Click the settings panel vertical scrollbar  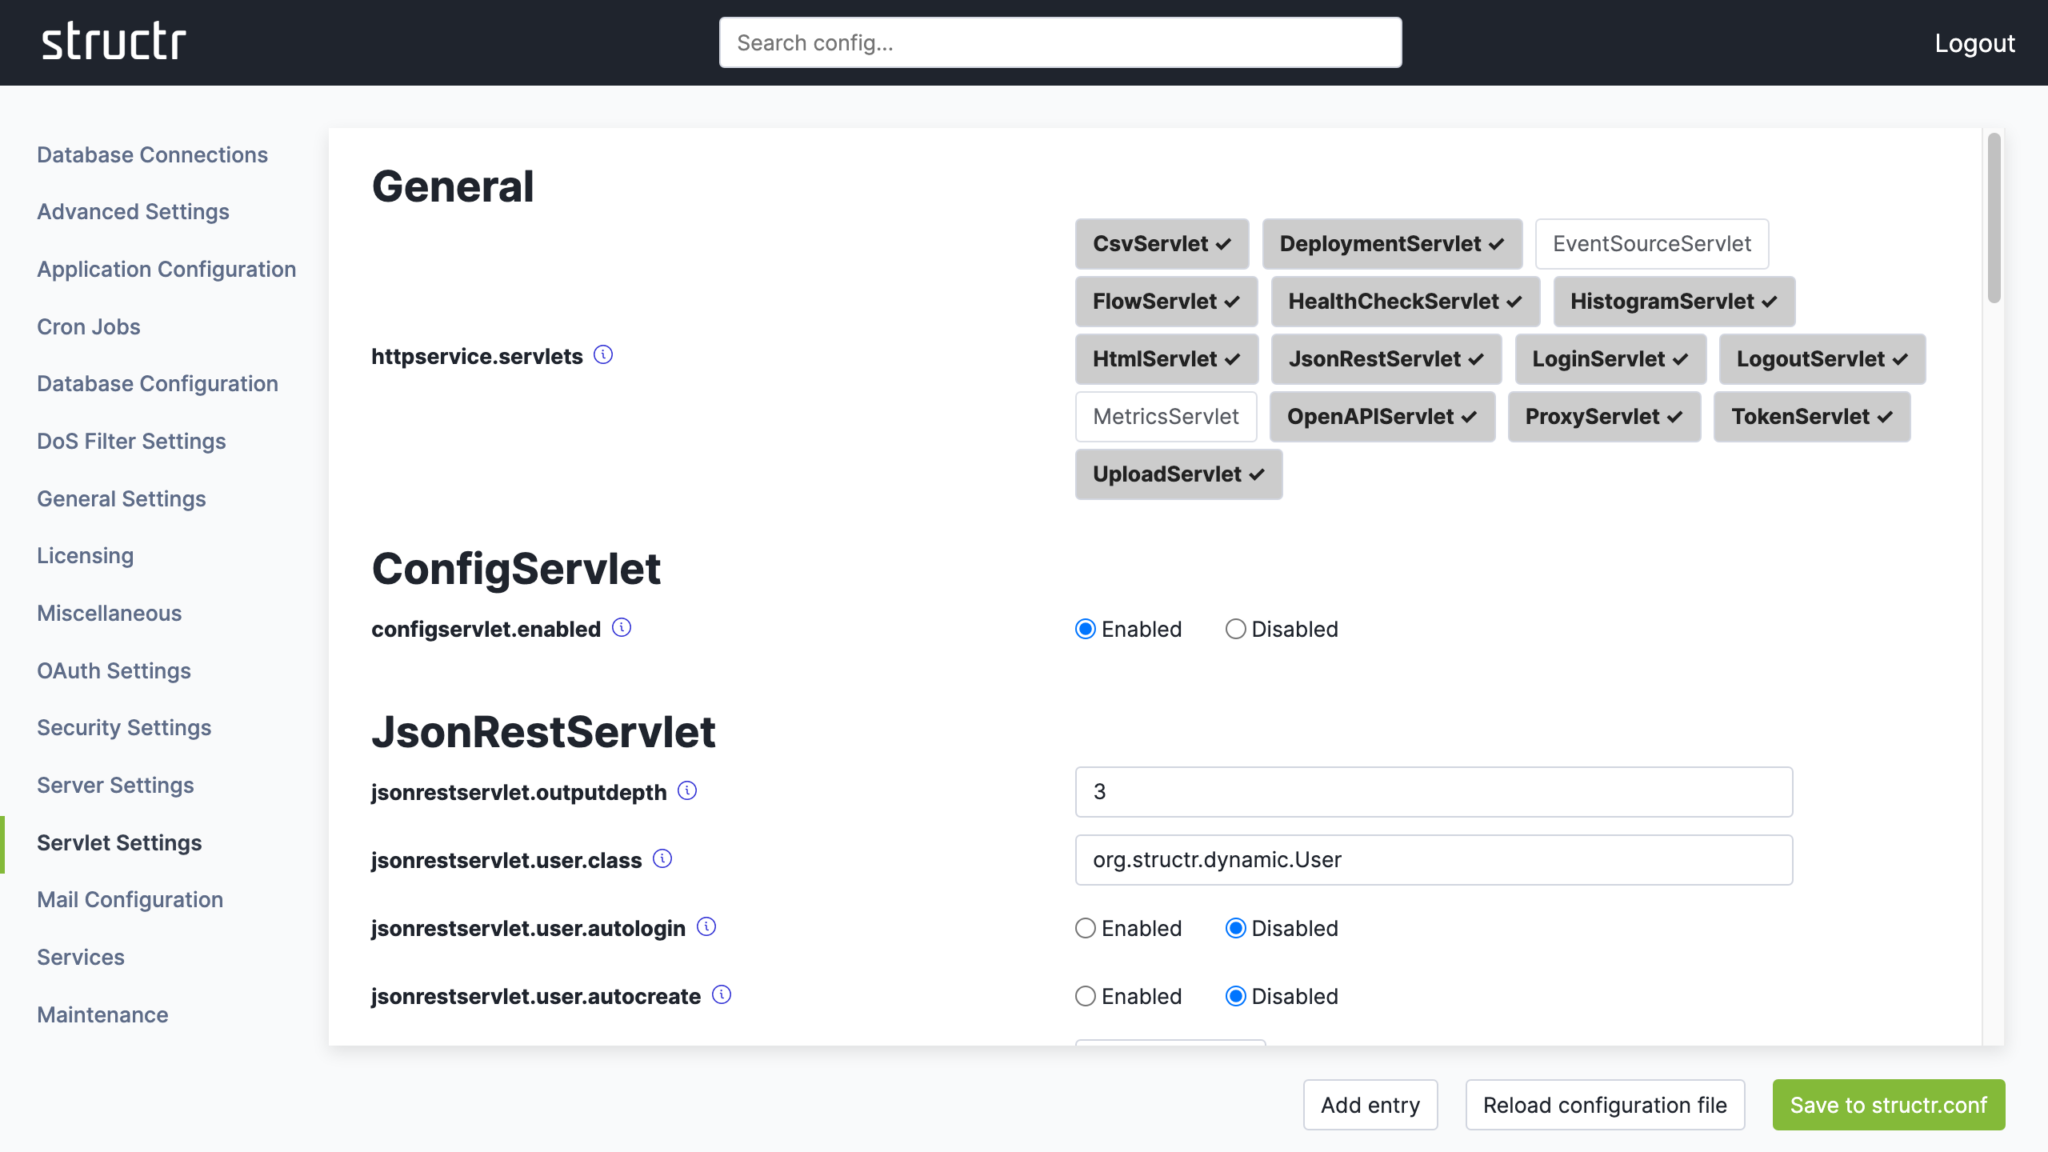[1994, 218]
